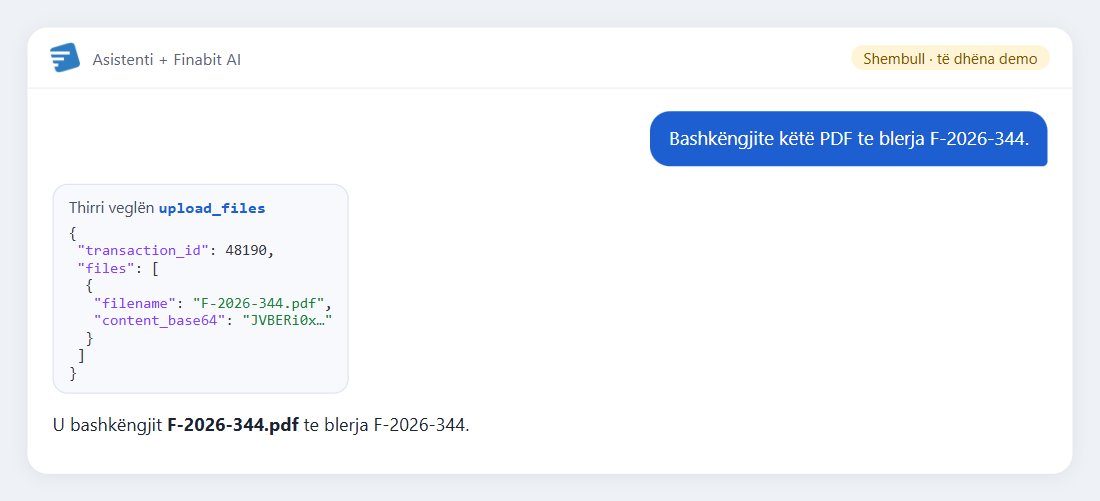The height and width of the screenshot is (501, 1100).
Task: Click the Finabit logo icon
Action: 65,58
